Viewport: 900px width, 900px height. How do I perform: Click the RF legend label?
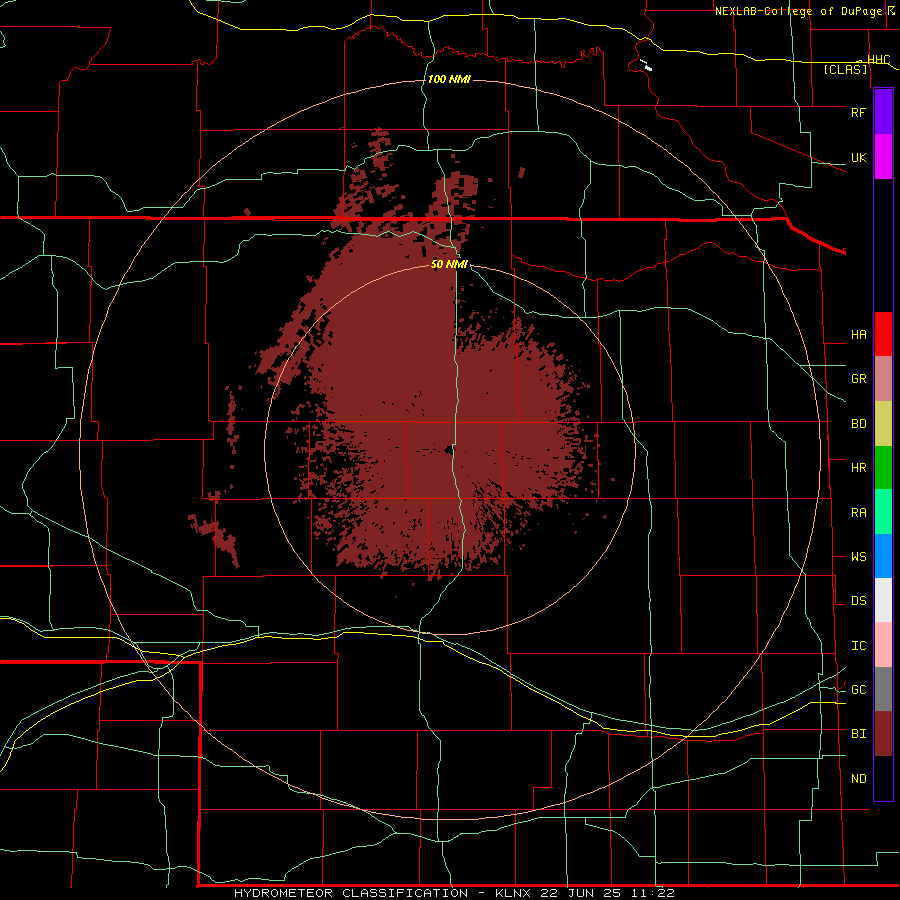pos(858,112)
